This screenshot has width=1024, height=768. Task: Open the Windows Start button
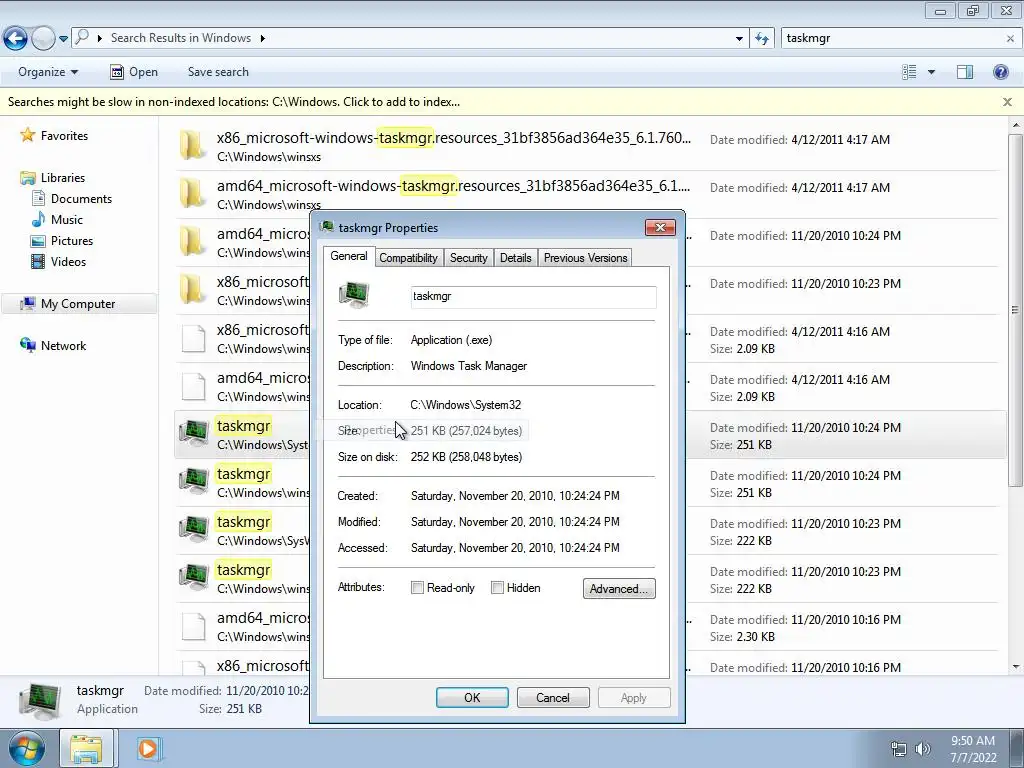[x=26, y=749]
